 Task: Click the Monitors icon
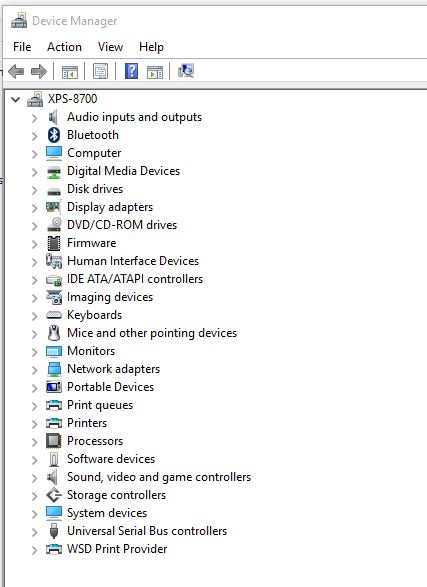[54, 352]
